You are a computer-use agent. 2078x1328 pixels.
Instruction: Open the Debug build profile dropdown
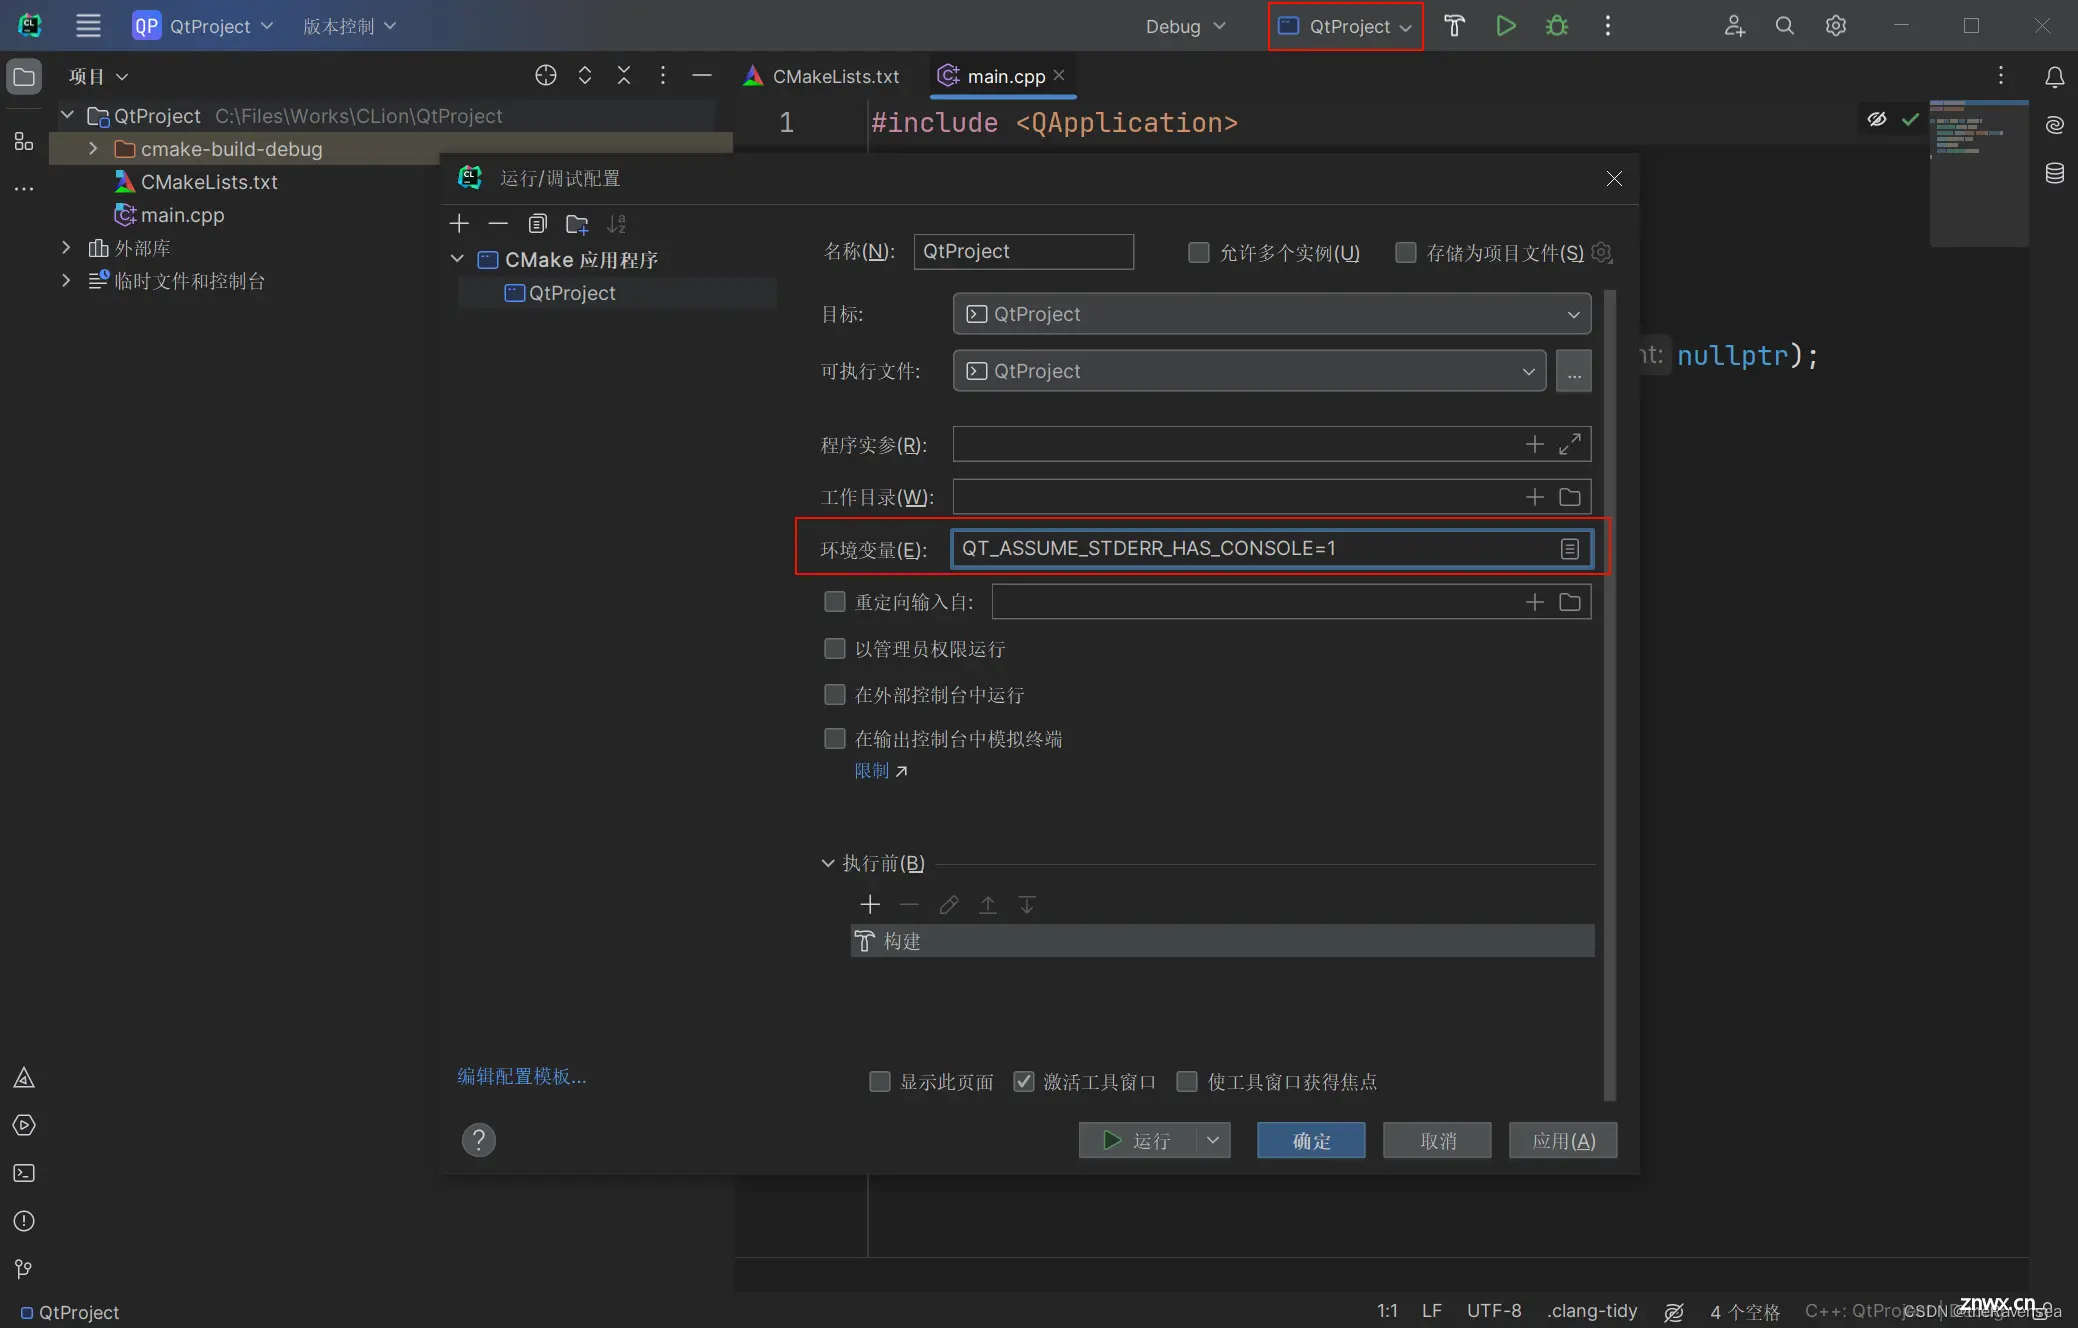(x=1185, y=26)
